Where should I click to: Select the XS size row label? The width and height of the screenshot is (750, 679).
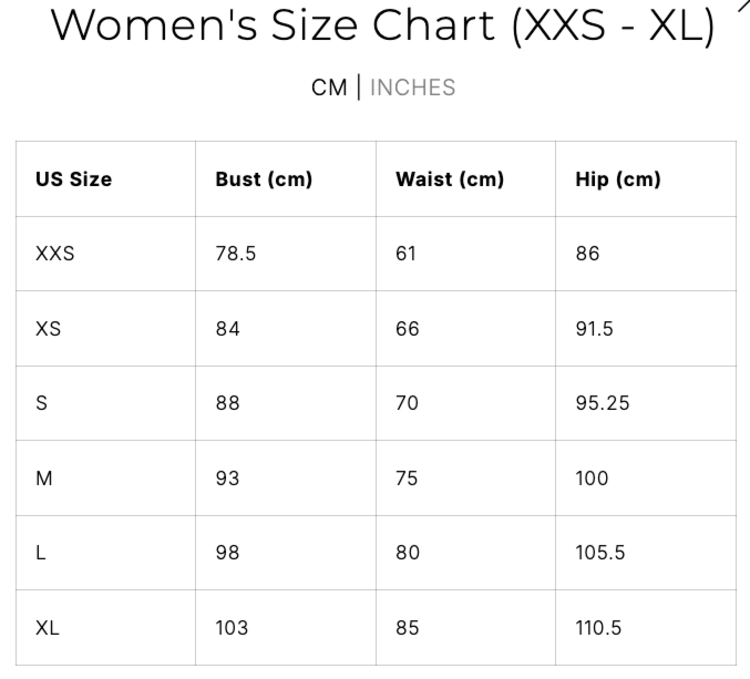48,329
